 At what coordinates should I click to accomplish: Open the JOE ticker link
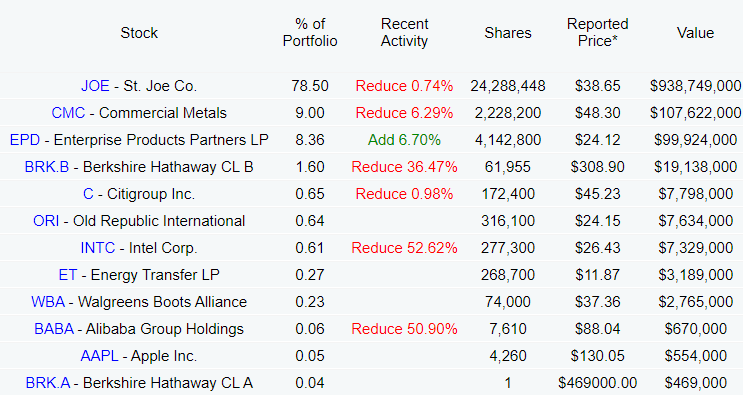[95, 86]
